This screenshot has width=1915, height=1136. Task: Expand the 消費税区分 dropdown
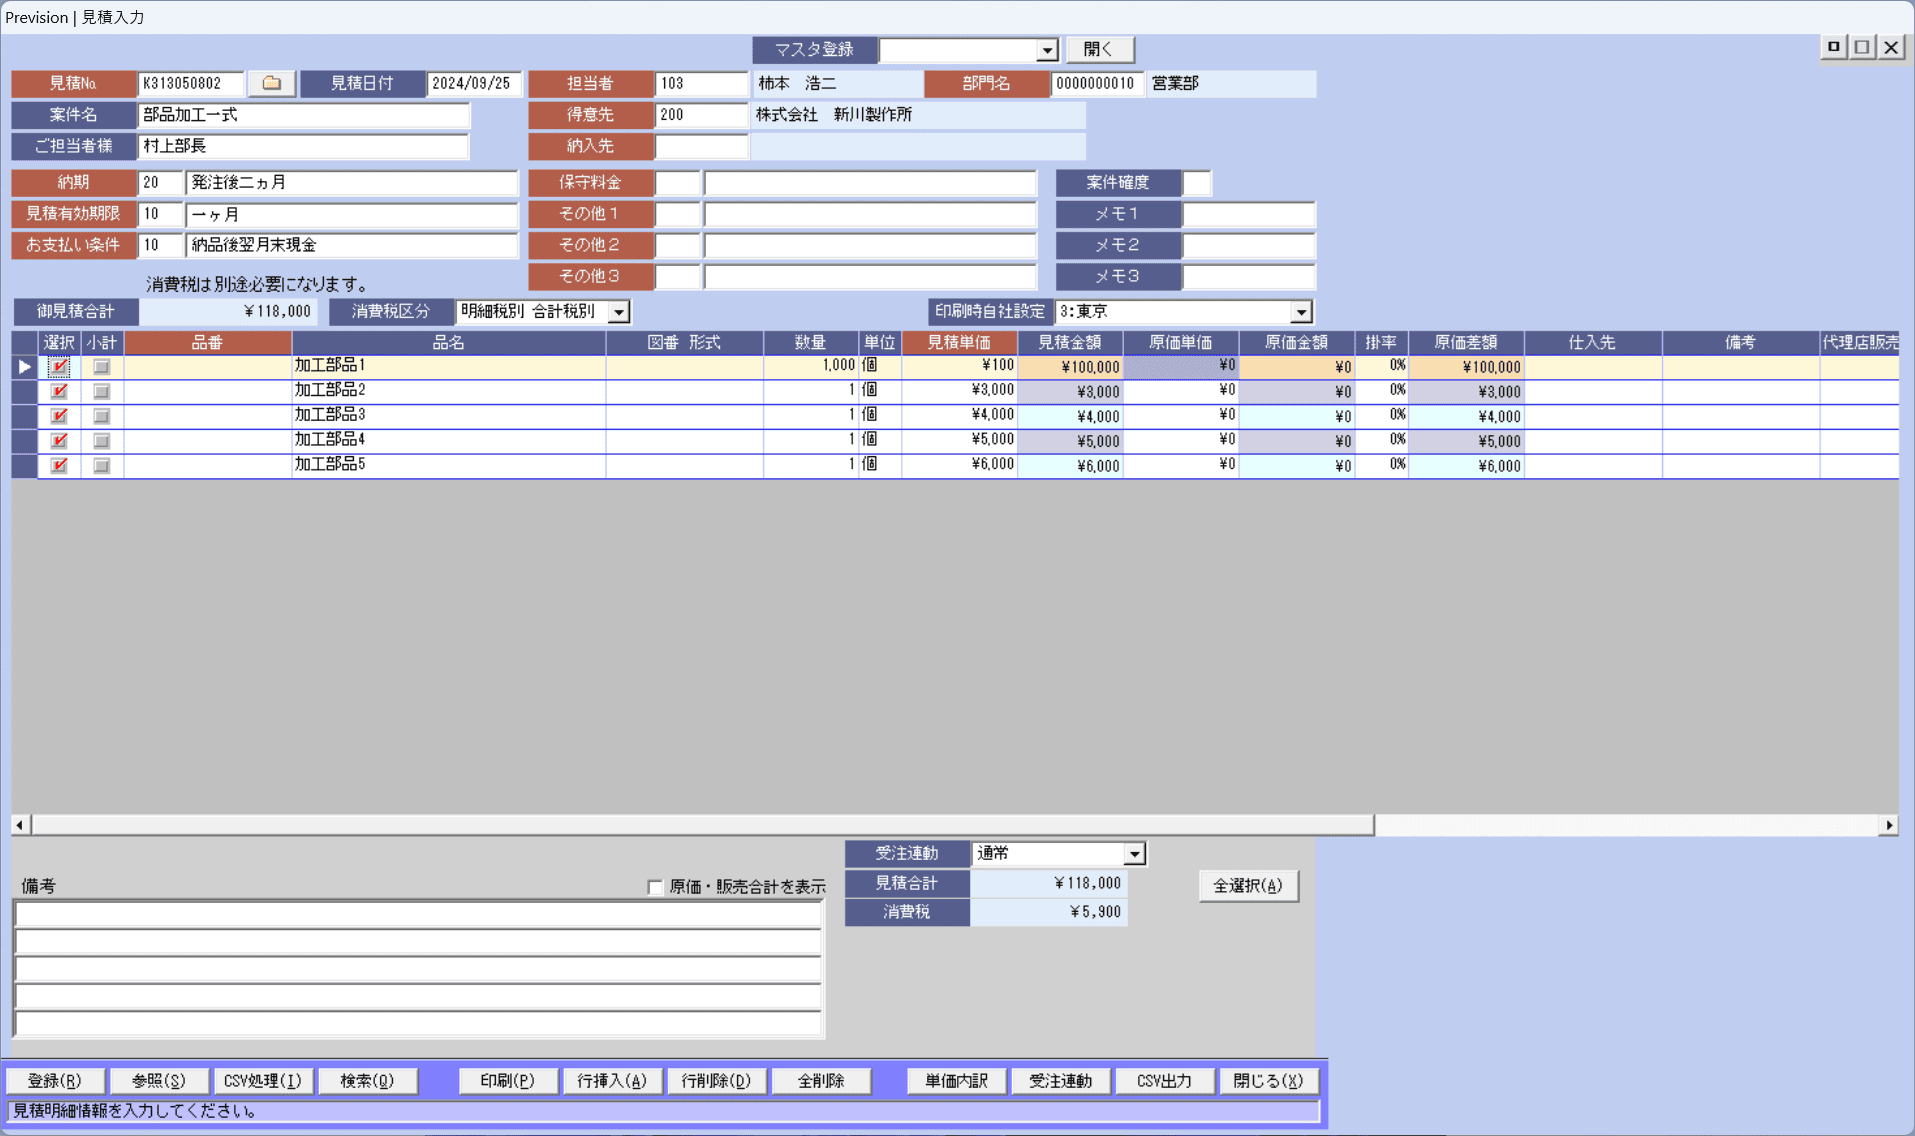[x=619, y=312]
